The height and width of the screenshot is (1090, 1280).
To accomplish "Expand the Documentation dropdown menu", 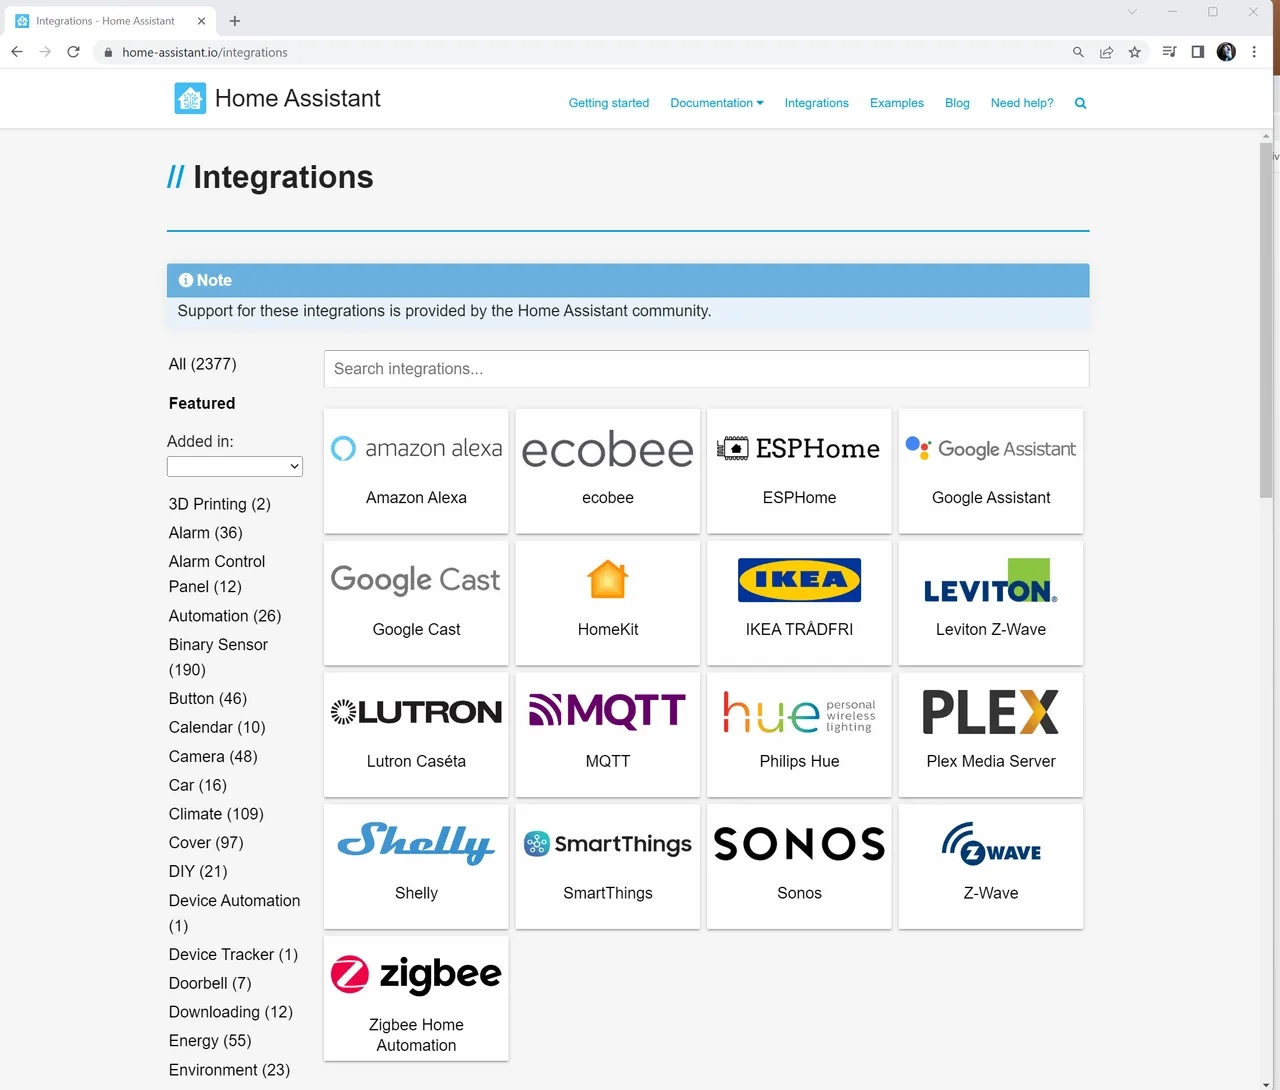I will pyautogui.click(x=717, y=103).
